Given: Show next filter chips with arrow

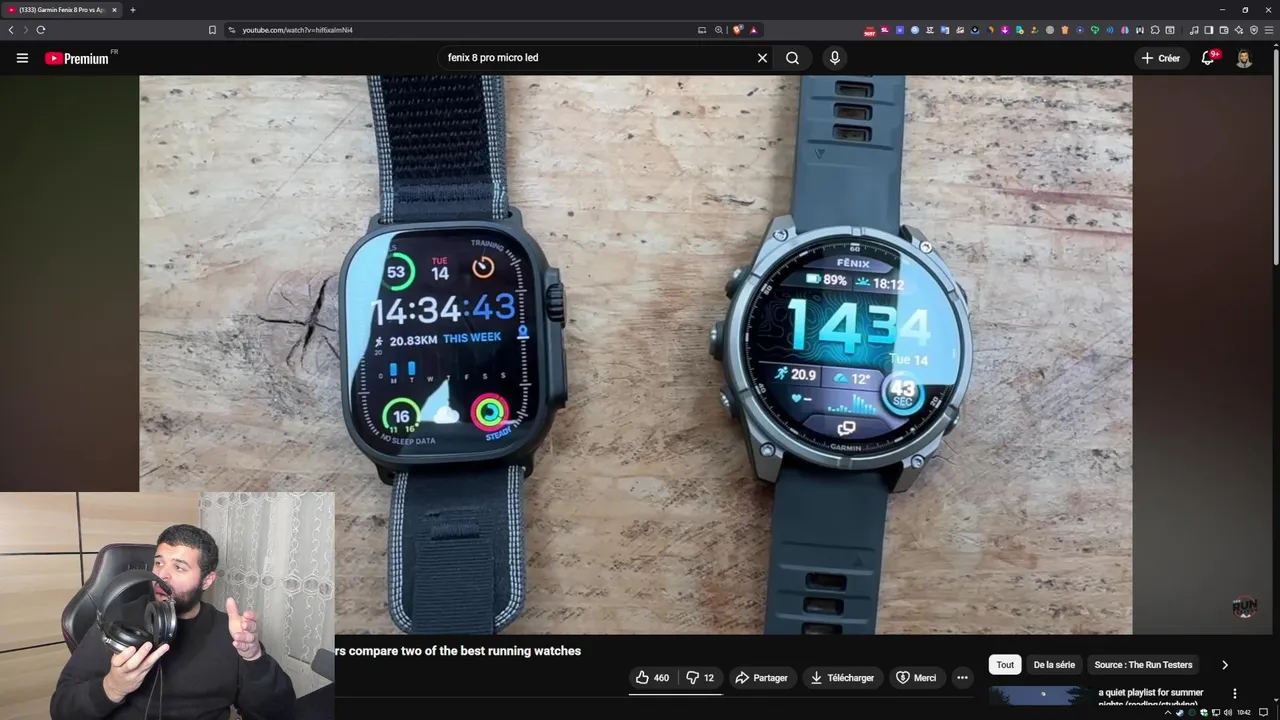Looking at the screenshot, I should pyautogui.click(x=1225, y=665).
